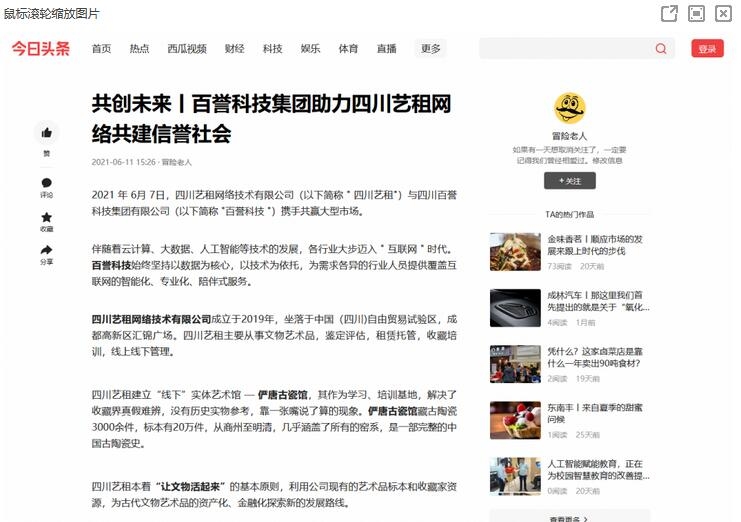Click the 冒险老人 author avatar

[569, 108]
